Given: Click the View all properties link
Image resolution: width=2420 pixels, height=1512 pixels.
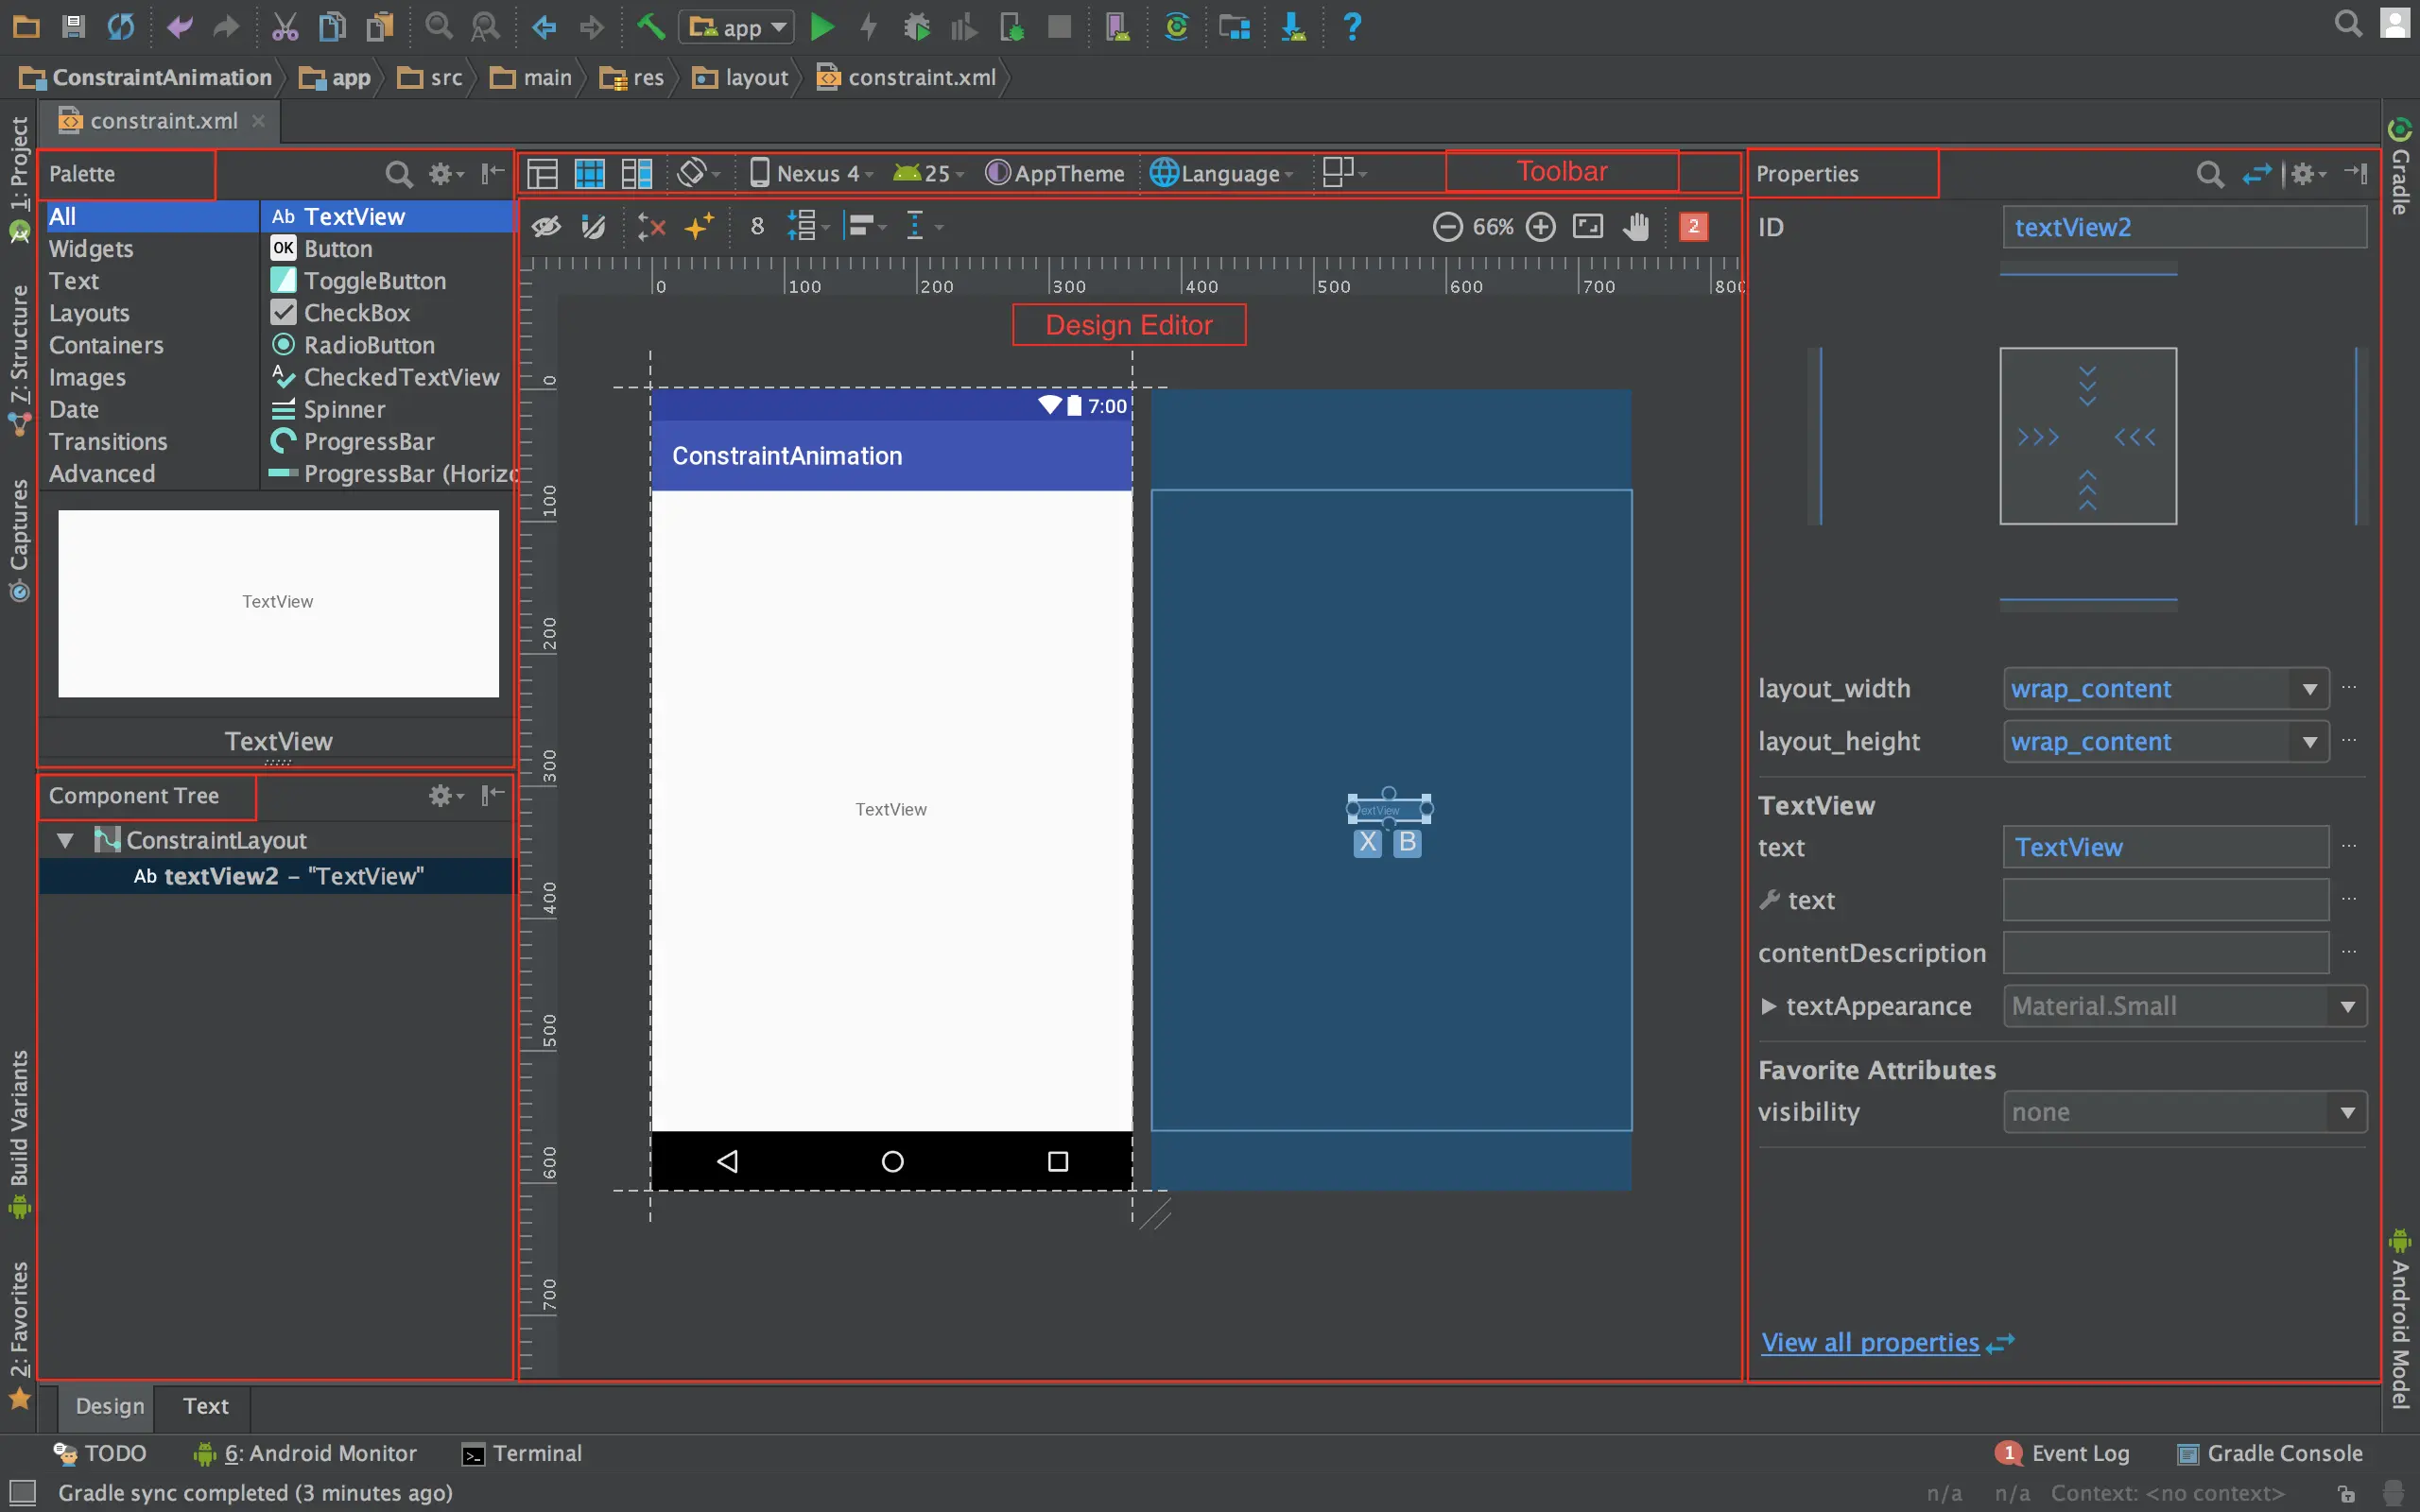Looking at the screenshot, I should point(1870,1342).
